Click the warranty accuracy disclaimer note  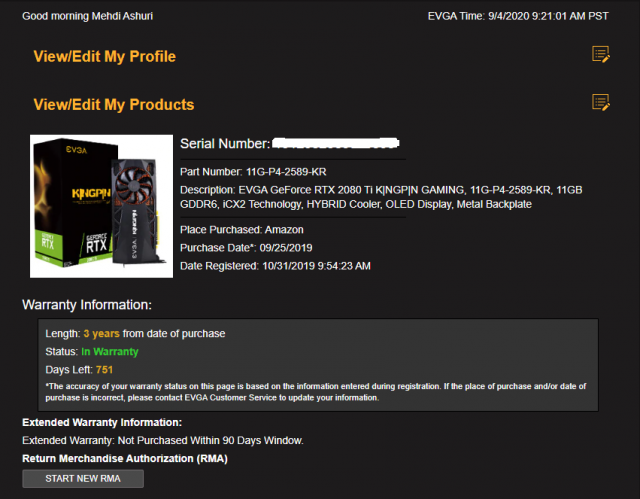point(316,392)
